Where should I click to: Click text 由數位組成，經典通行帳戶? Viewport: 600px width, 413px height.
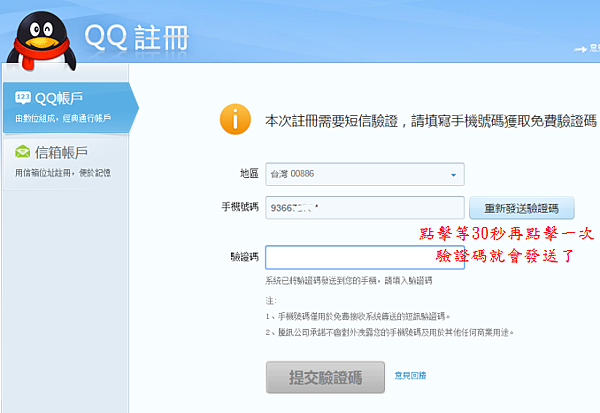pyautogui.click(x=63, y=118)
